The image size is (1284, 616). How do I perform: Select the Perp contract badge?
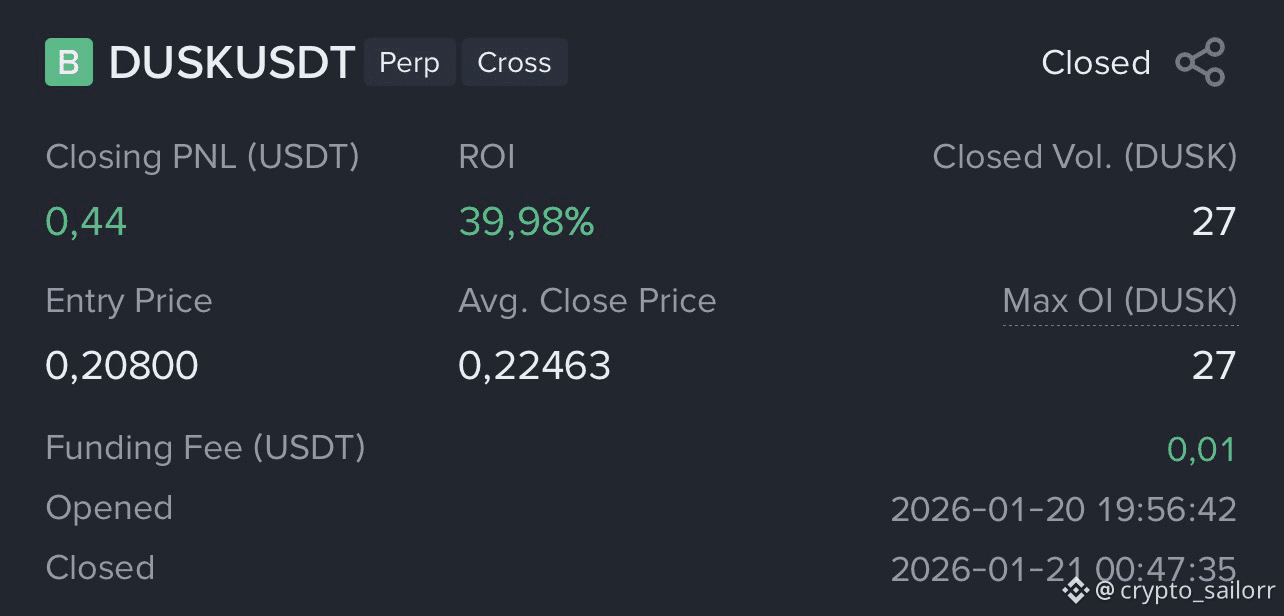click(409, 62)
